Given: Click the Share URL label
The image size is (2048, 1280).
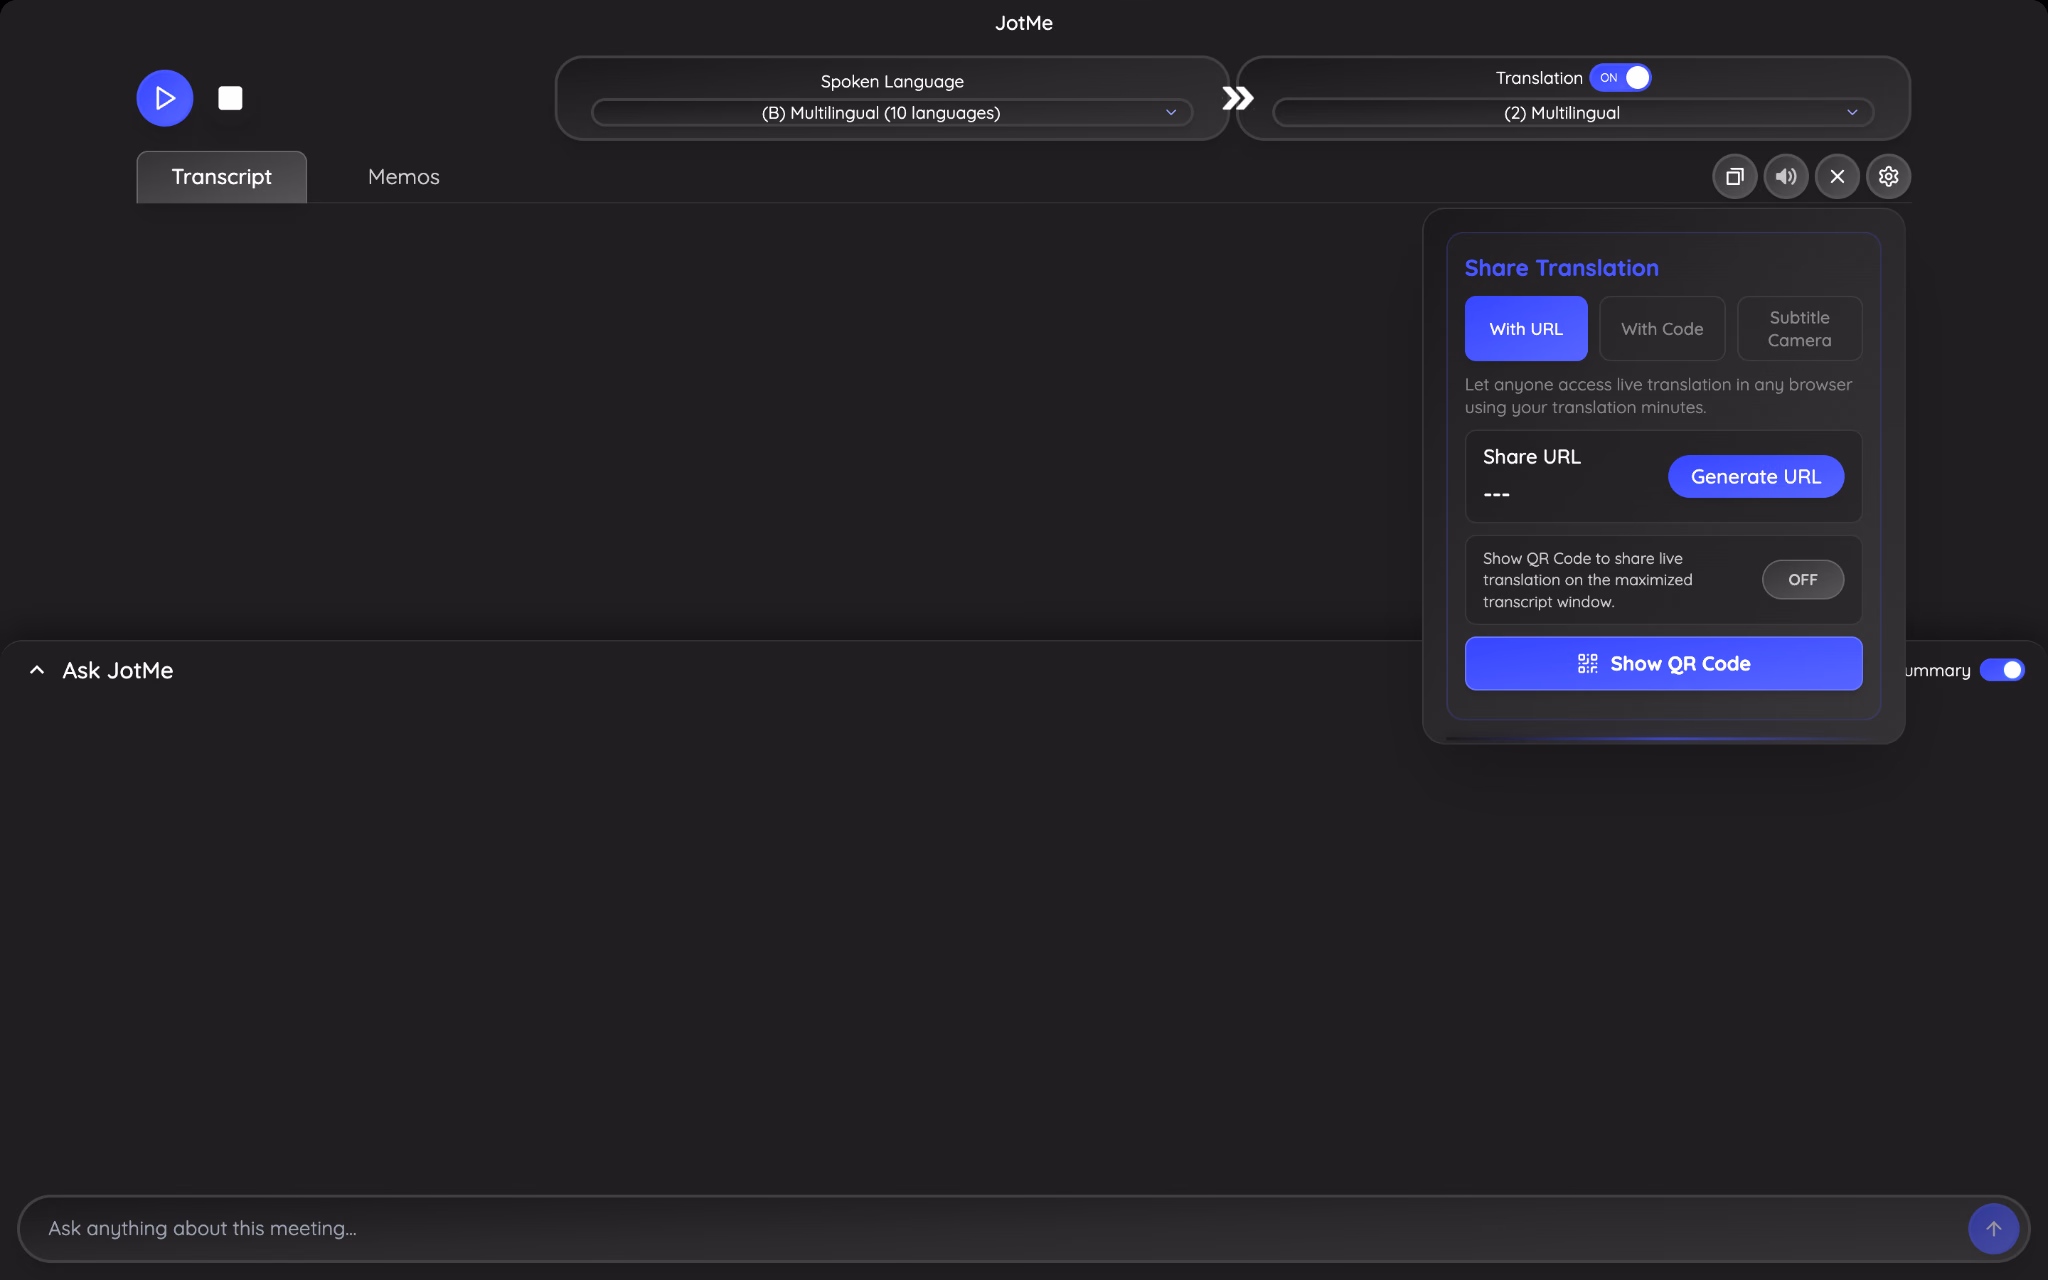Looking at the screenshot, I should coord(1531,457).
